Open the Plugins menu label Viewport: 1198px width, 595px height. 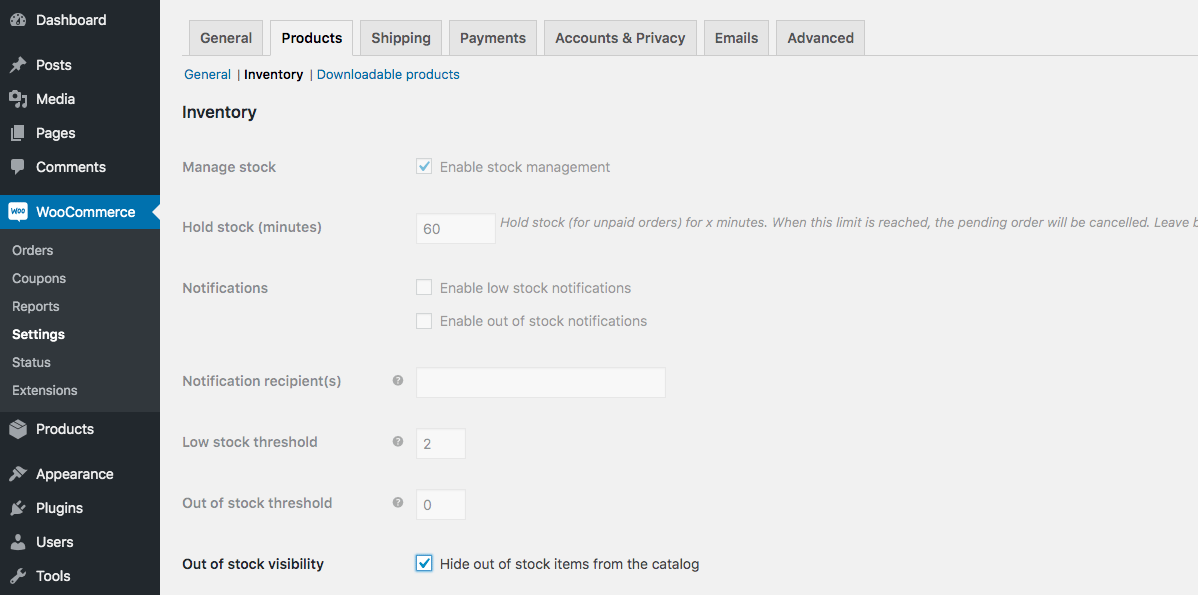(59, 508)
